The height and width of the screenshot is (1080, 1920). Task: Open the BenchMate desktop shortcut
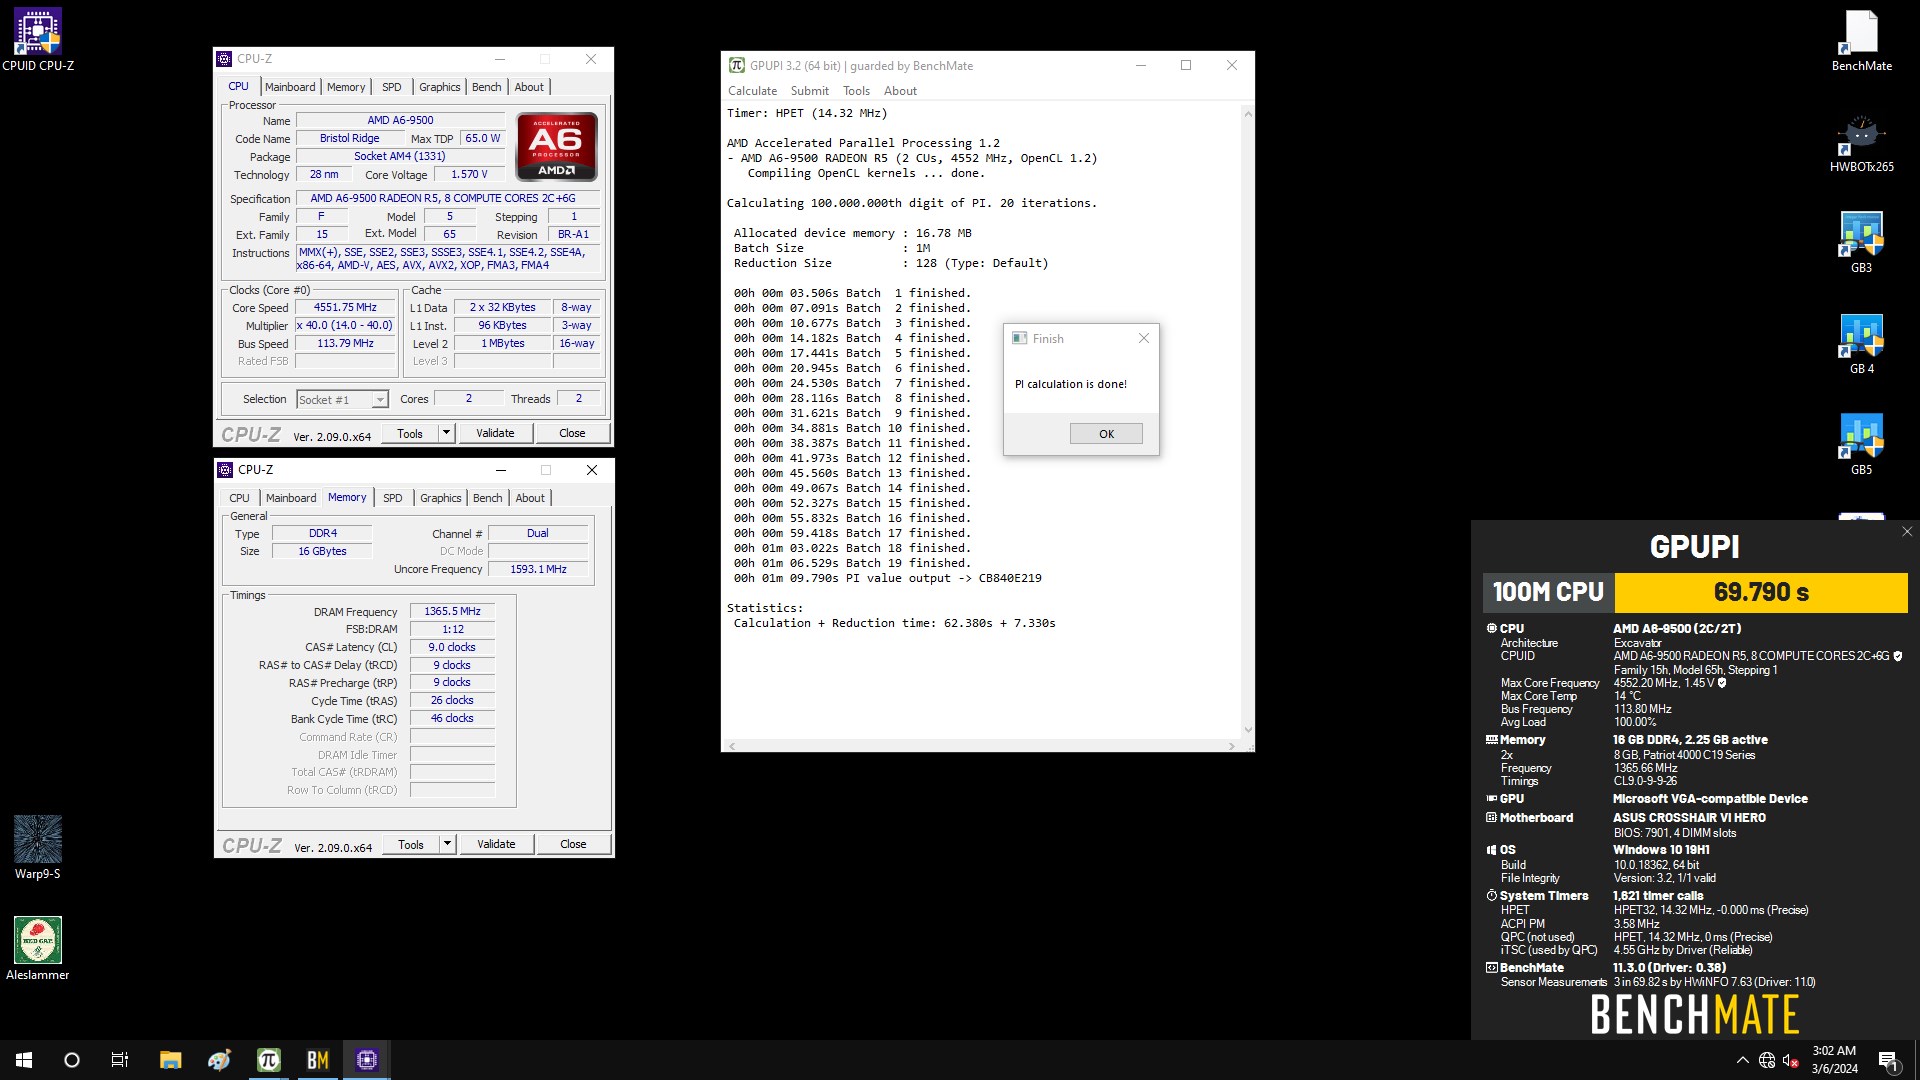(x=1861, y=40)
